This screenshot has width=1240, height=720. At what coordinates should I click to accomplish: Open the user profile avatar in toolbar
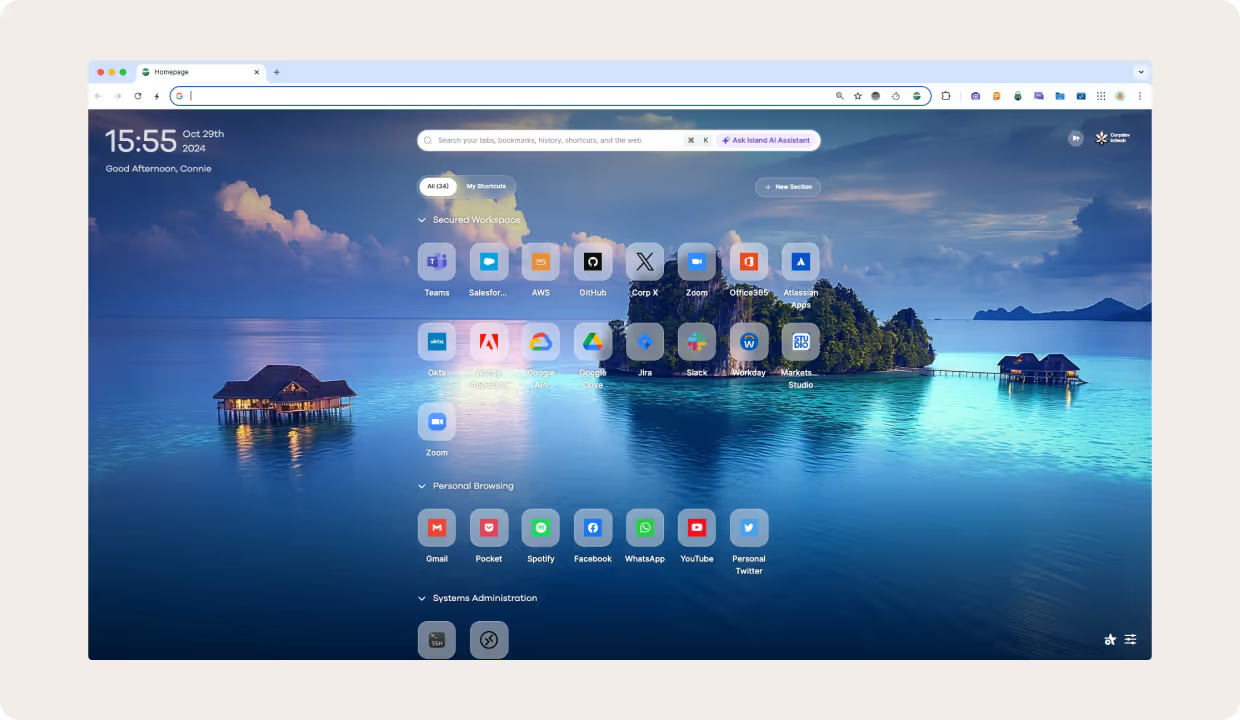coord(1120,96)
